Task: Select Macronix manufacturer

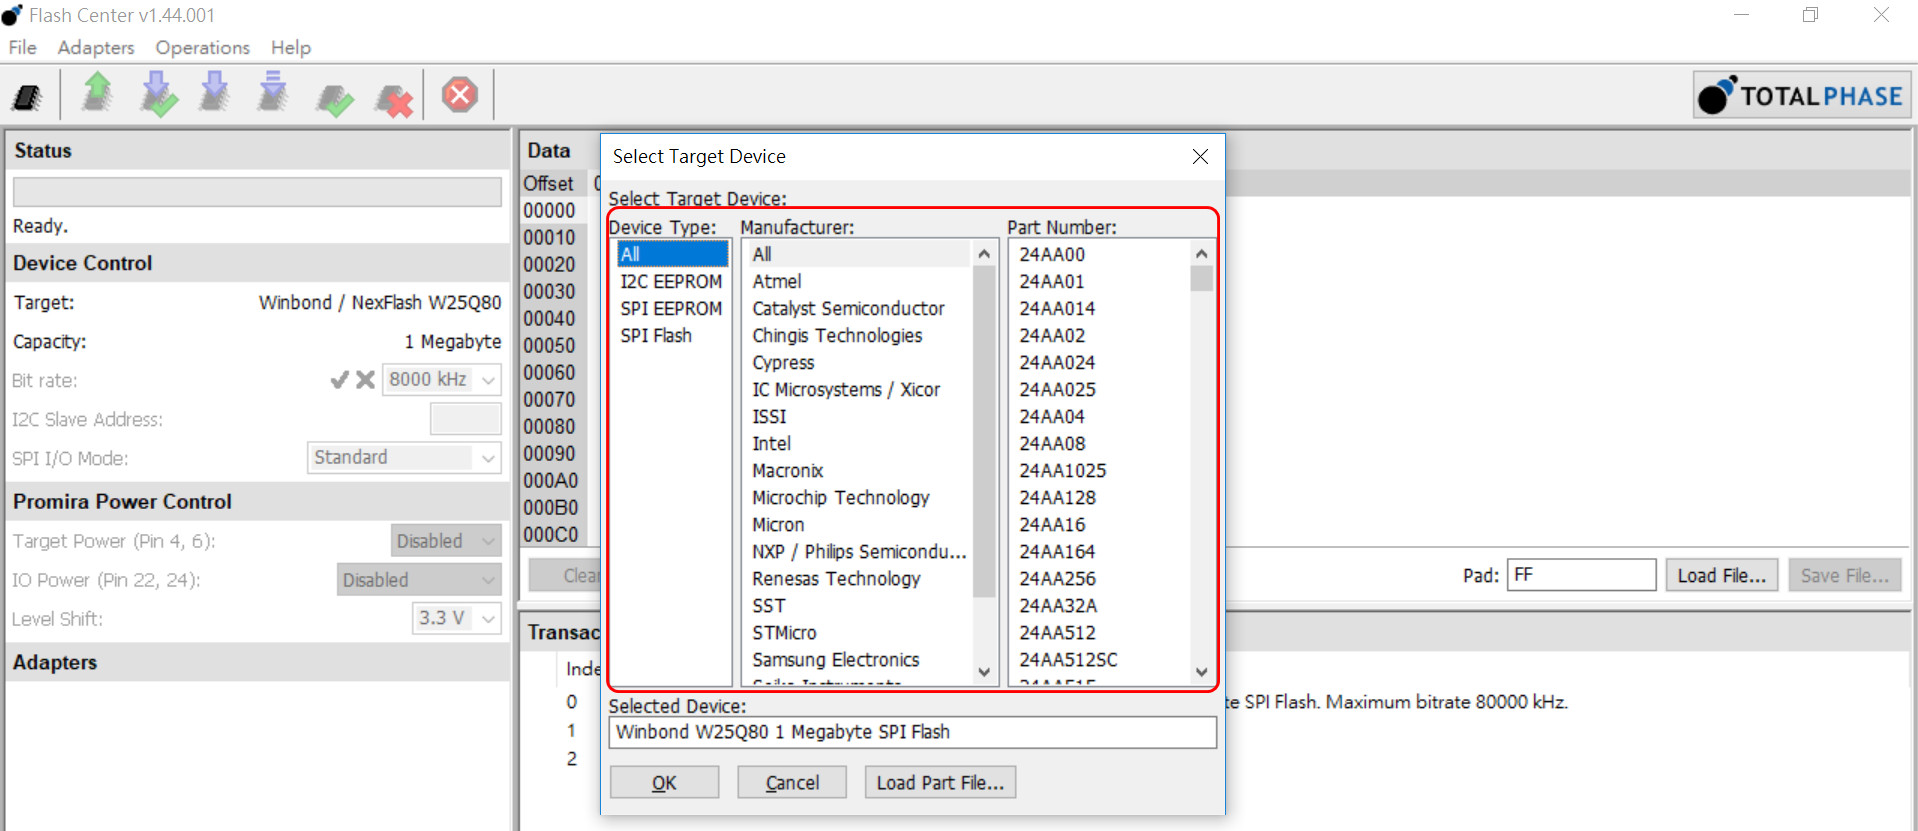Action: [x=788, y=470]
